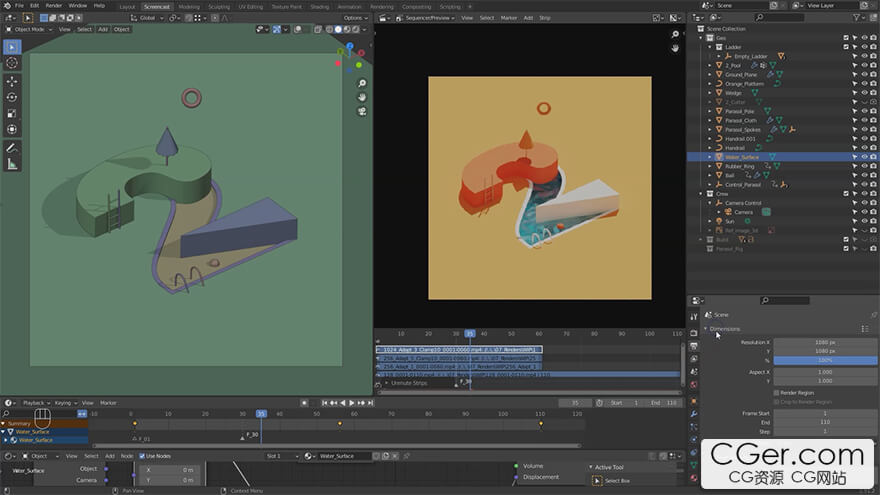The height and width of the screenshot is (495, 880).
Task: Select the Rotate tool in viewport toolbar
Action: coord(12,97)
